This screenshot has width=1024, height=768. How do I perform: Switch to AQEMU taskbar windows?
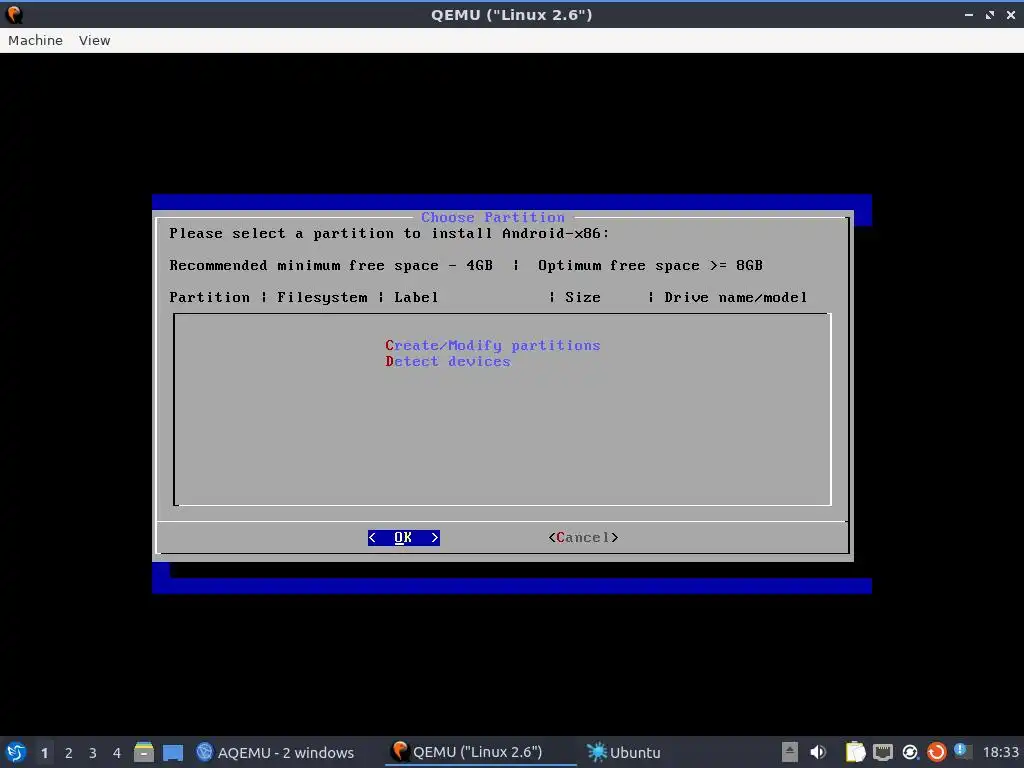point(275,752)
